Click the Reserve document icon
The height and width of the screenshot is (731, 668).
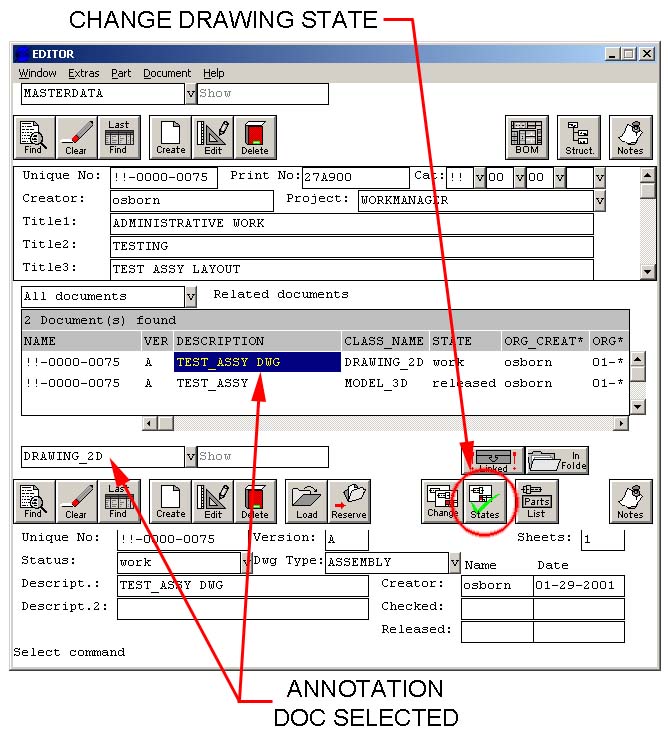(349, 501)
